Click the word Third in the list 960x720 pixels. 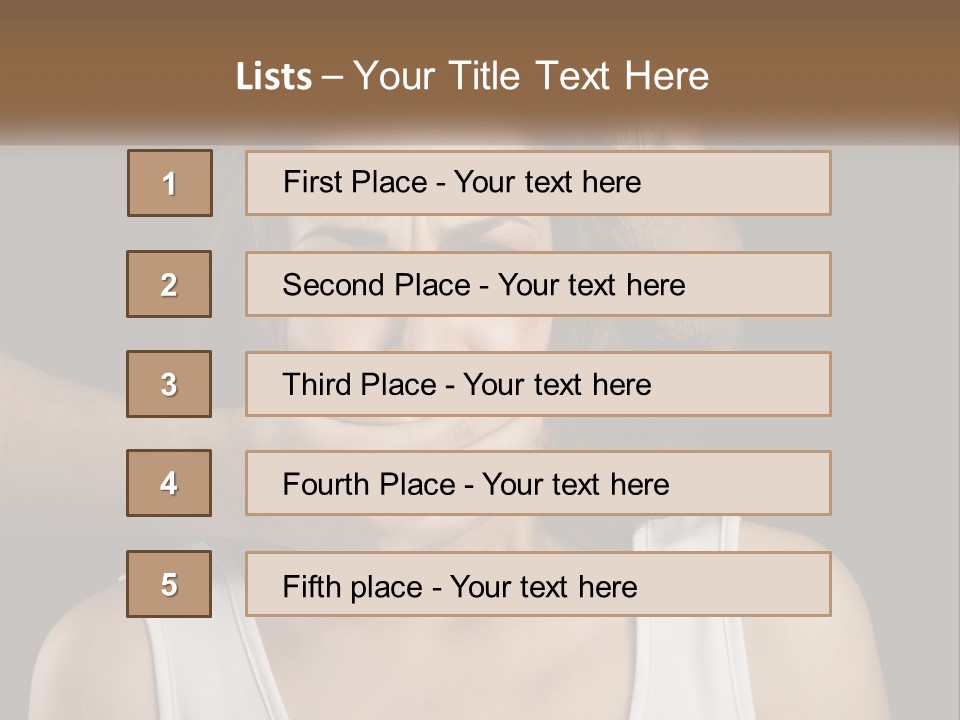click(316, 384)
